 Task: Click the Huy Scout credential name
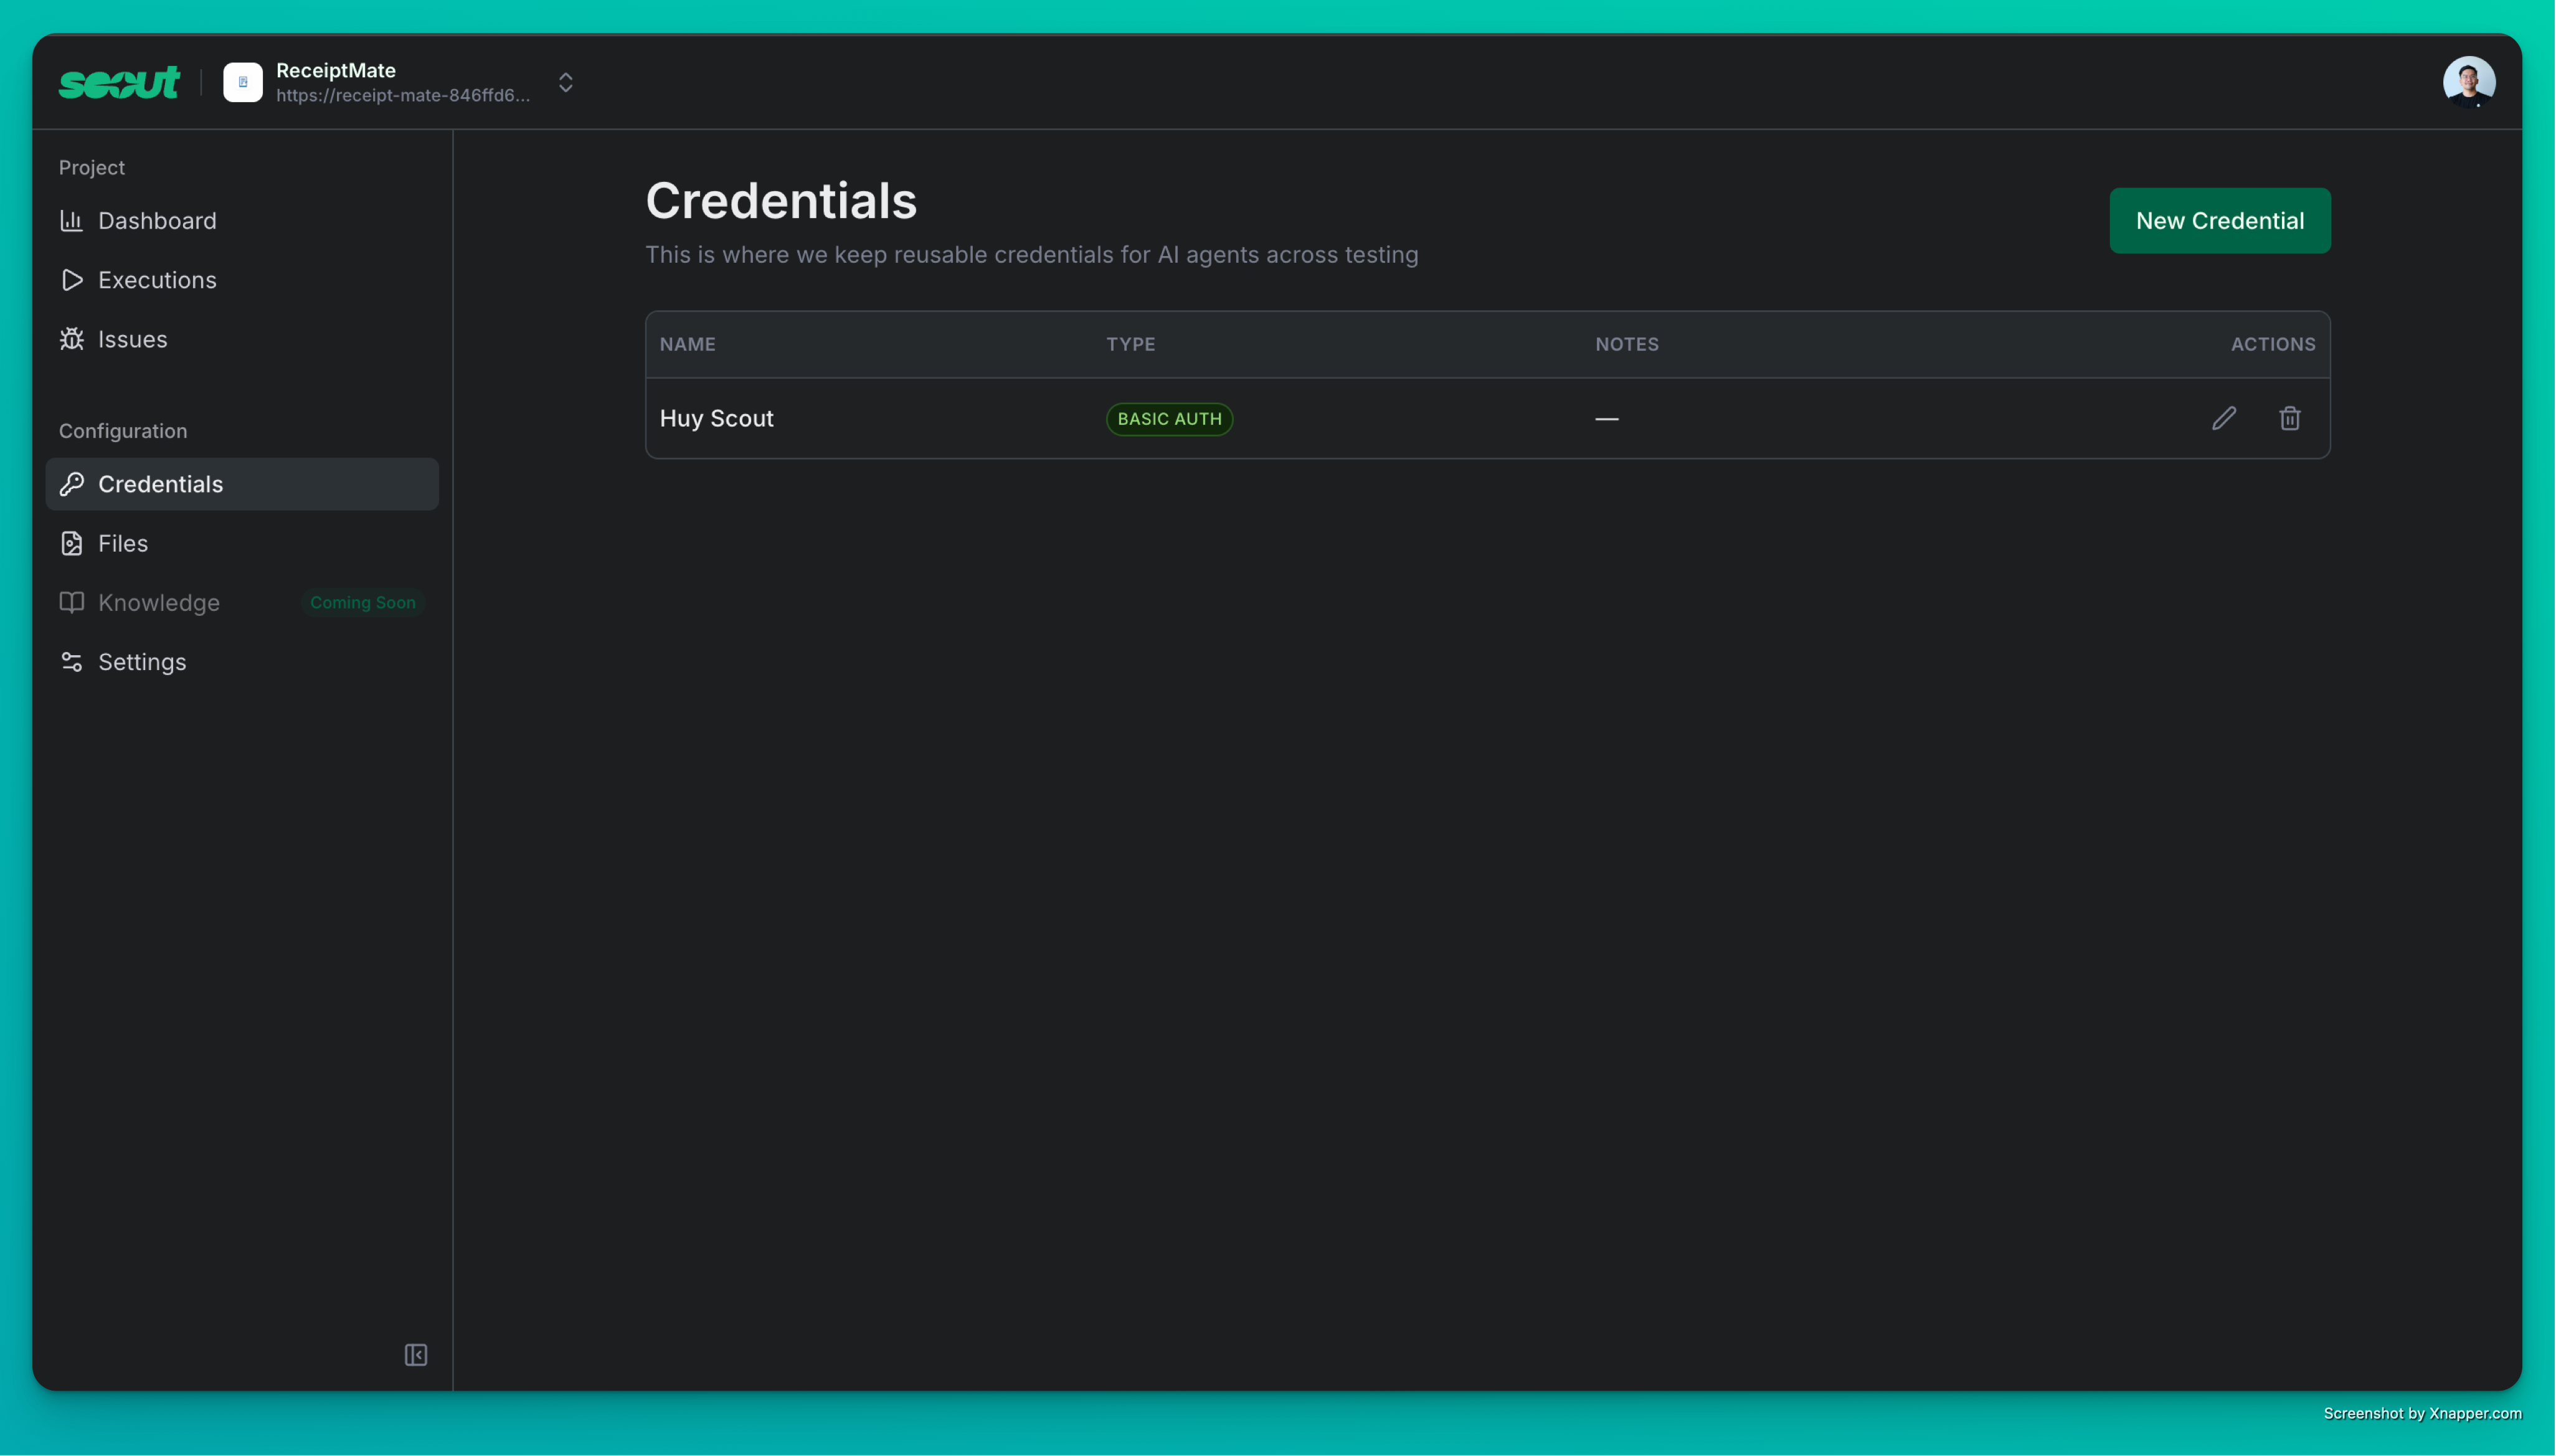[717, 418]
